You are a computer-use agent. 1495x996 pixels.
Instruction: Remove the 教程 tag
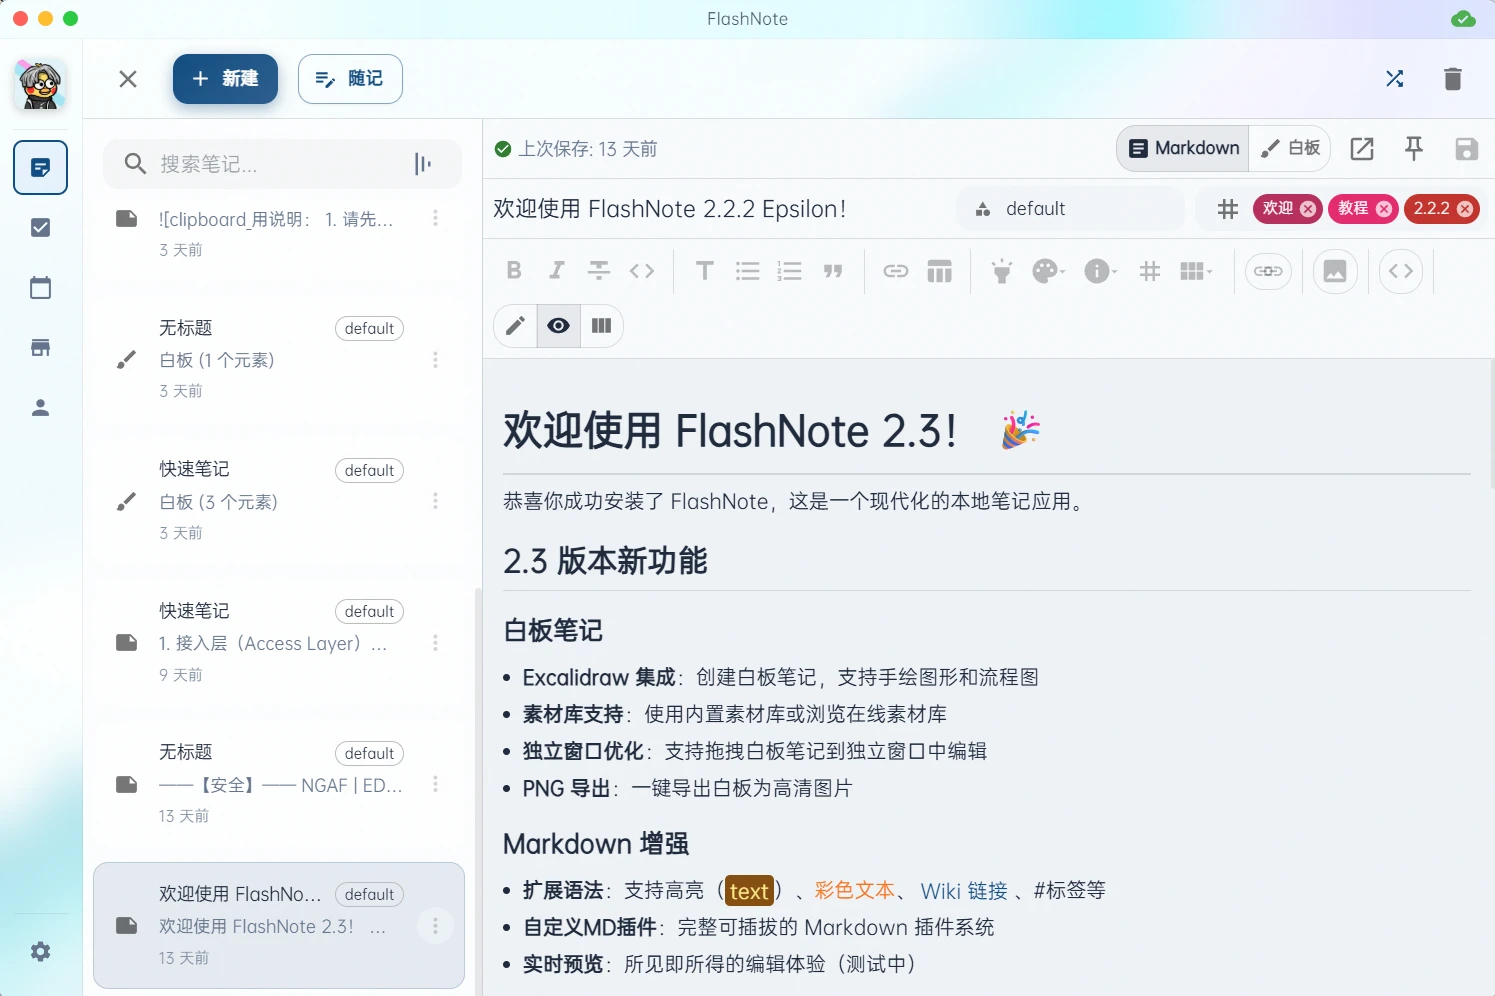1384,209
